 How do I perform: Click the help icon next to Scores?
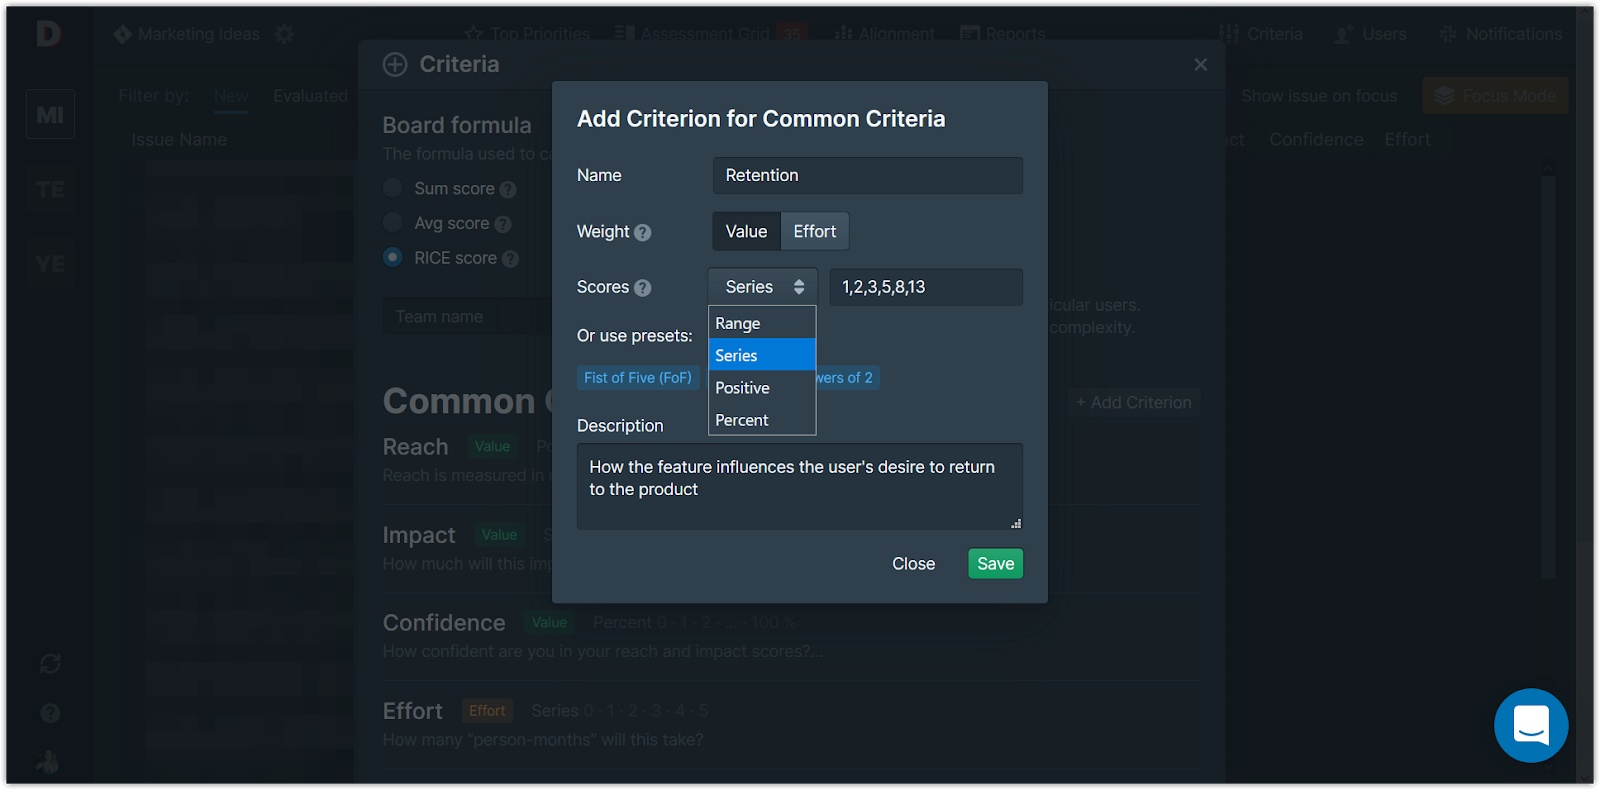[x=643, y=288]
